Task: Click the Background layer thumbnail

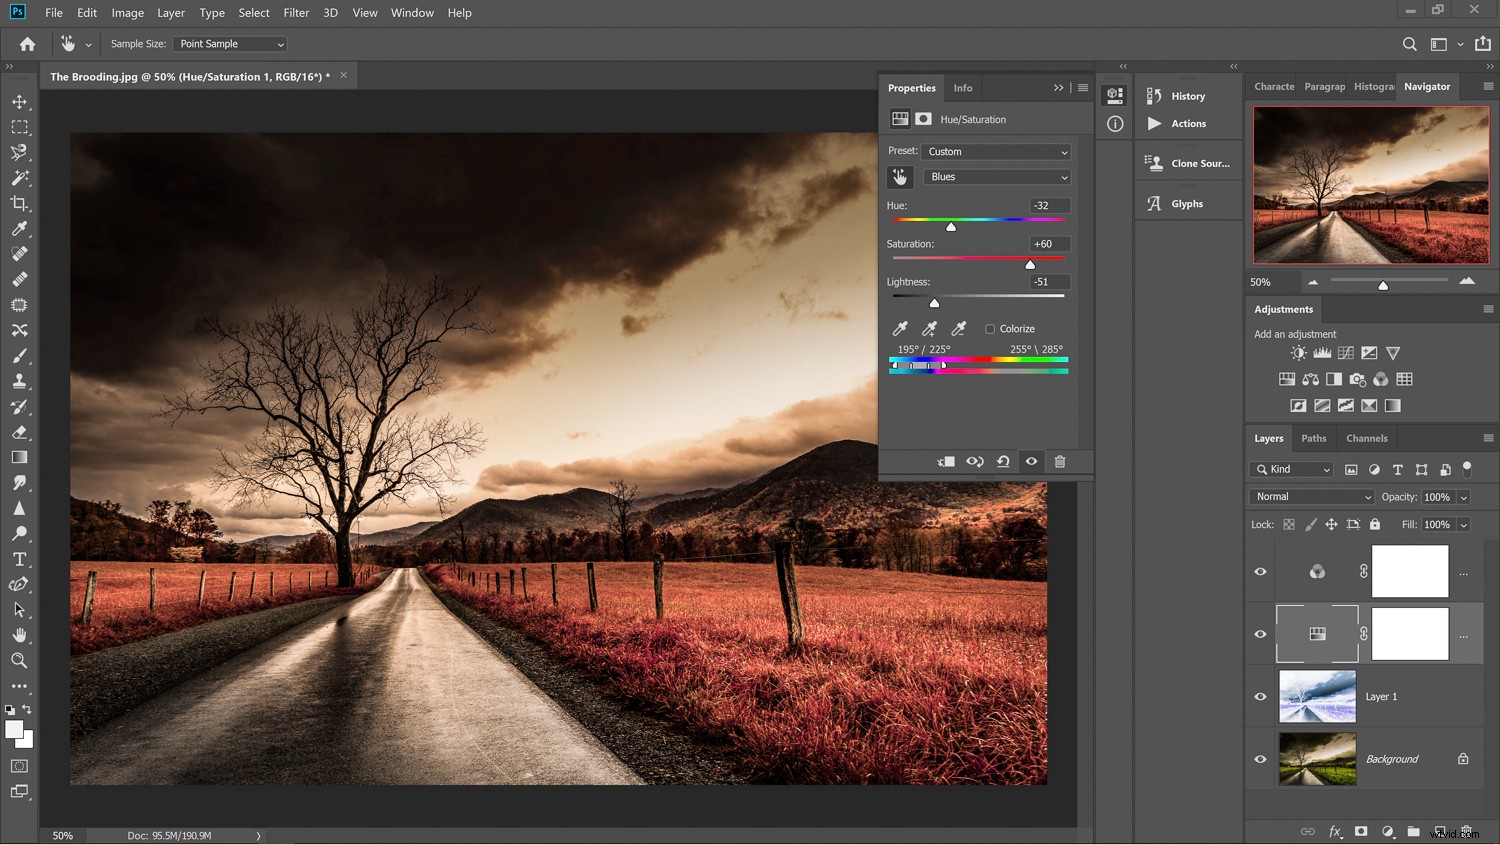Action: (x=1316, y=759)
